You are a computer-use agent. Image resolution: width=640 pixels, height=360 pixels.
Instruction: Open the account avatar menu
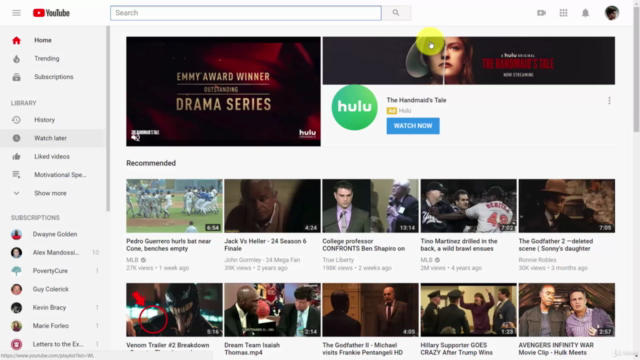point(612,13)
